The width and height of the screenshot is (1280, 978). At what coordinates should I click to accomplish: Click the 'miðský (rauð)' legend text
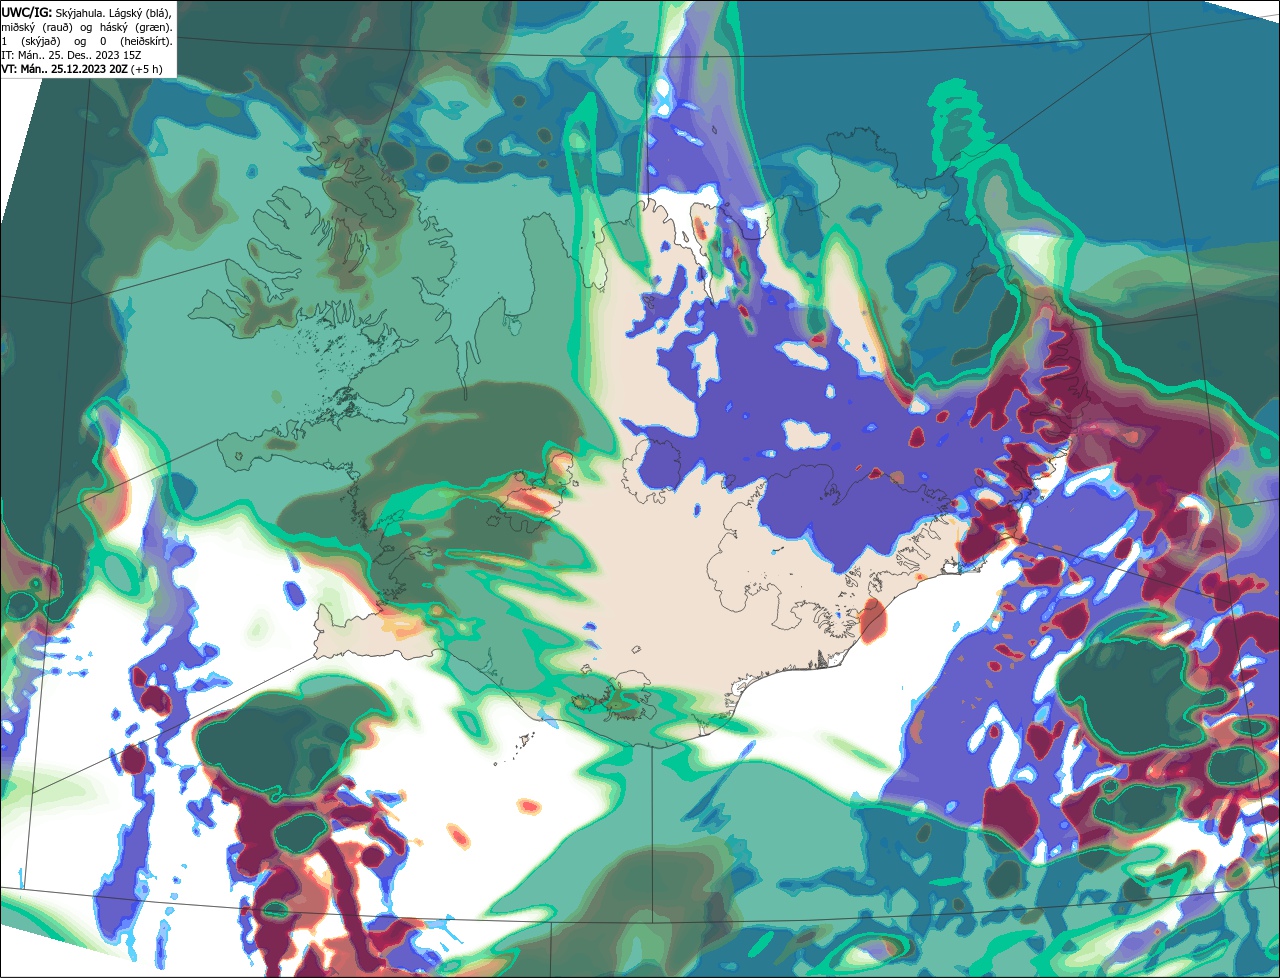coord(37,28)
